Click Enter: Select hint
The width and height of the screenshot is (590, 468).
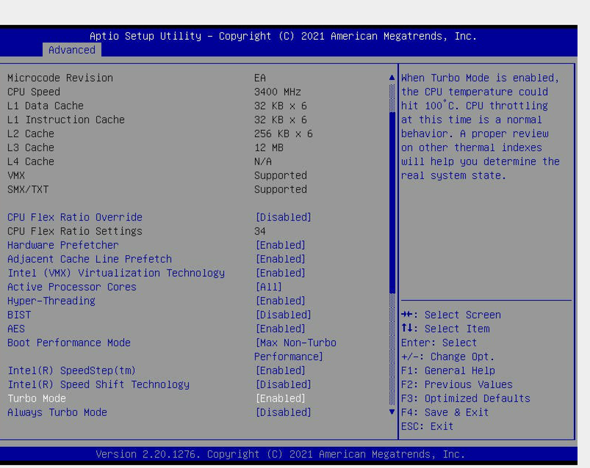click(x=439, y=342)
